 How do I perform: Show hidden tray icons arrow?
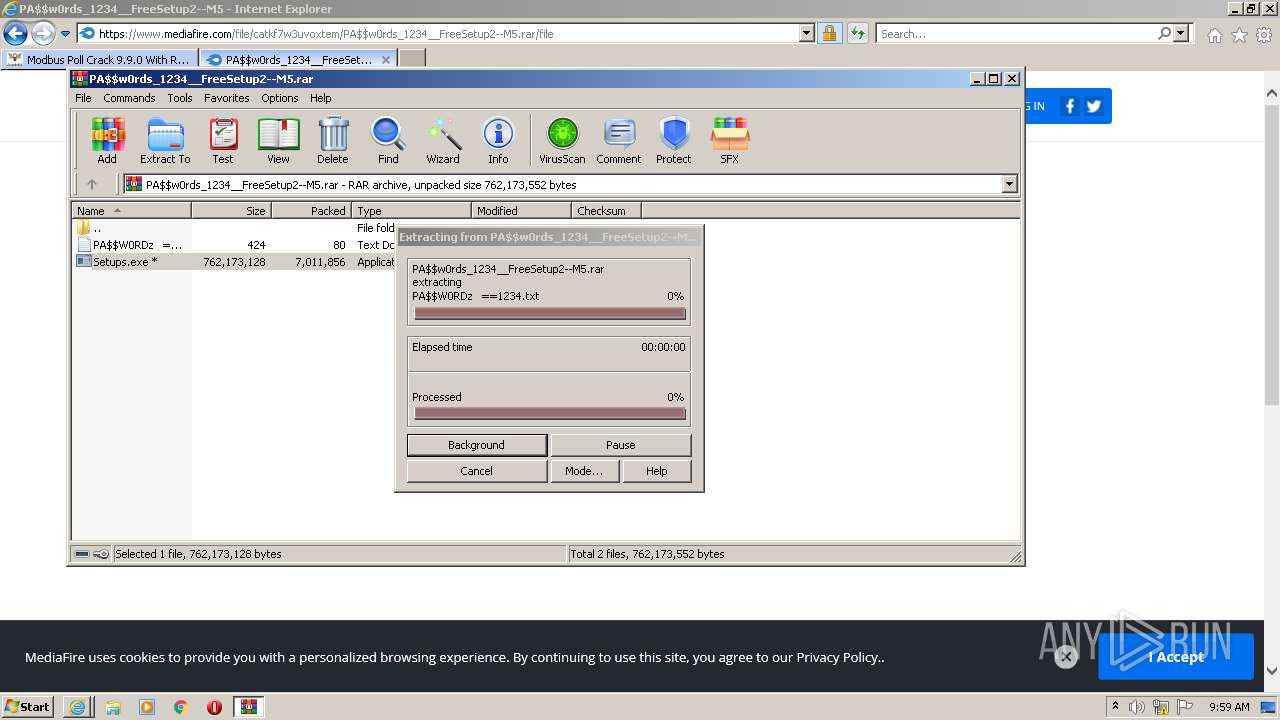click(1115, 707)
